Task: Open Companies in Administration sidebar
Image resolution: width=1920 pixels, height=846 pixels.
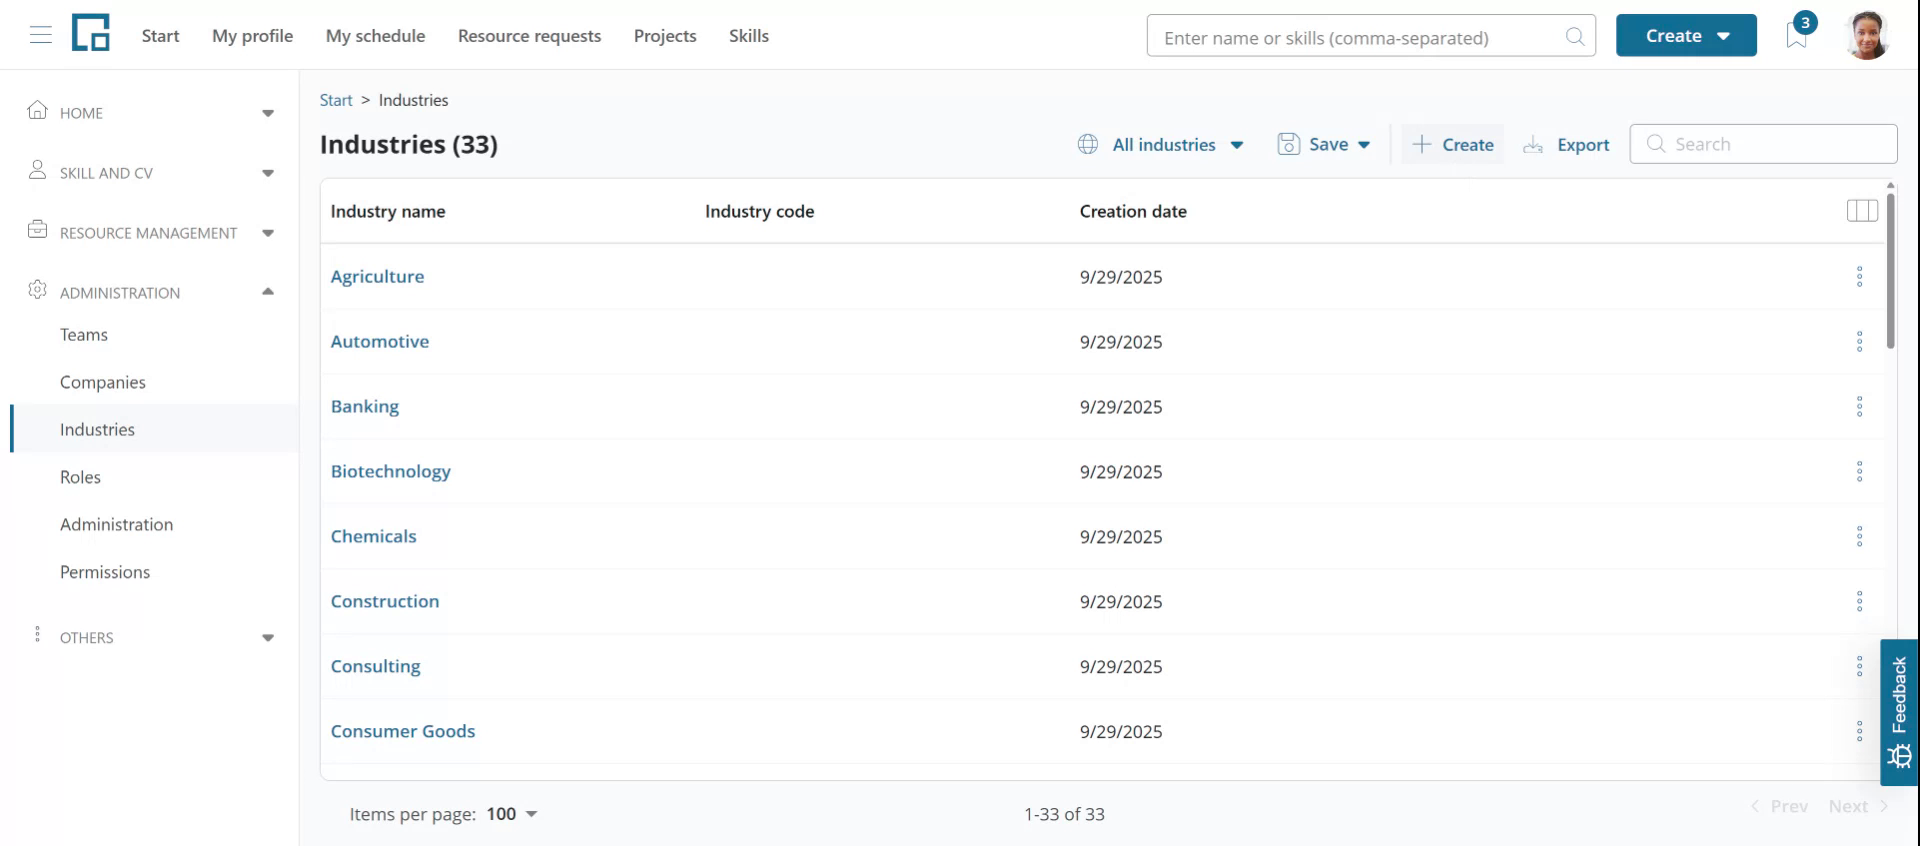Action: click(103, 382)
